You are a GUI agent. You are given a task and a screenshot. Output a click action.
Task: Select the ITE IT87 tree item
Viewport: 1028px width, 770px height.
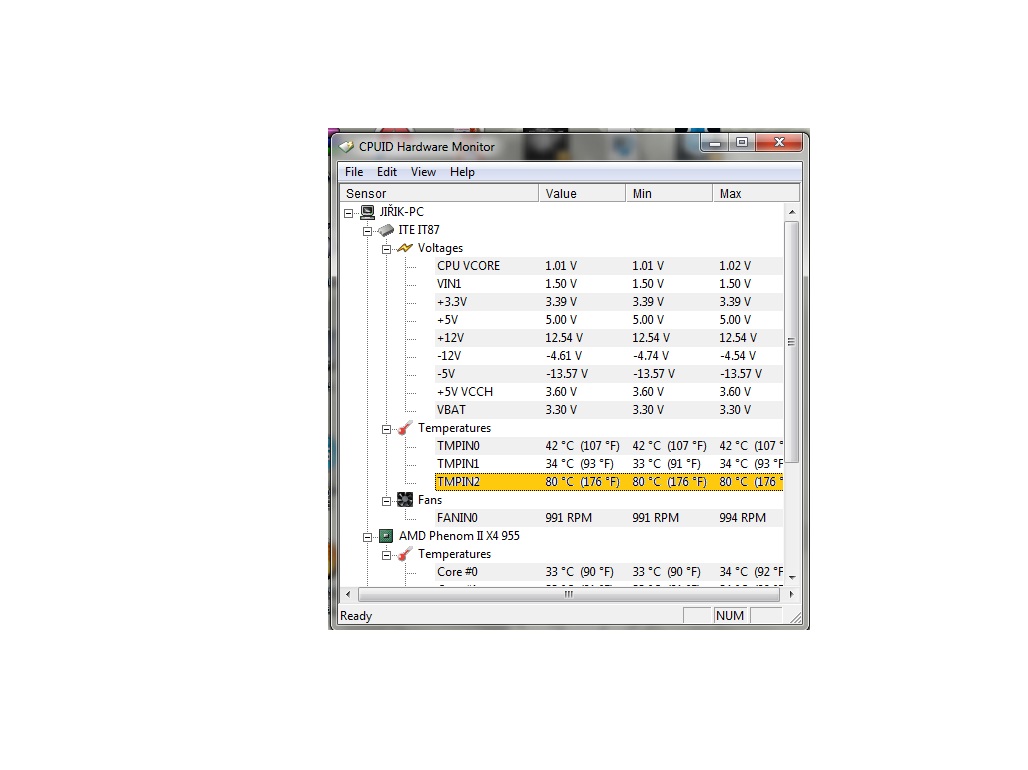(x=419, y=230)
